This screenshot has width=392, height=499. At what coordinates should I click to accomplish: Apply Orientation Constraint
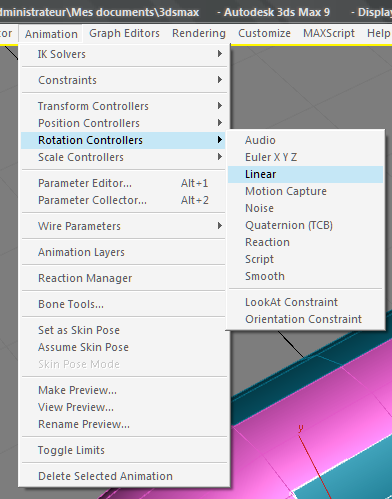[x=305, y=319]
